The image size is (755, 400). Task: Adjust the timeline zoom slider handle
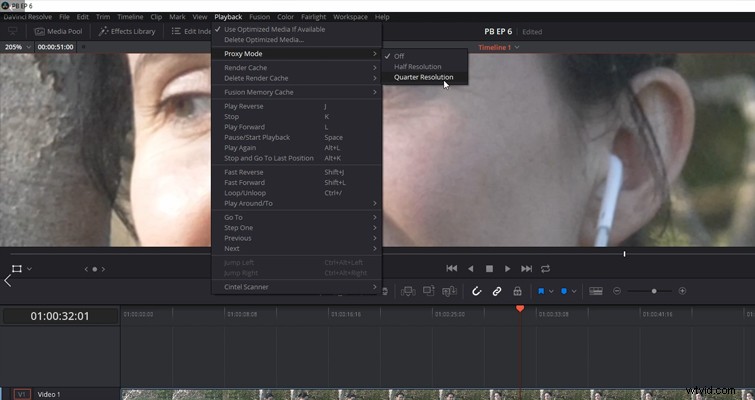pyautogui.click(x=654, y=291)
